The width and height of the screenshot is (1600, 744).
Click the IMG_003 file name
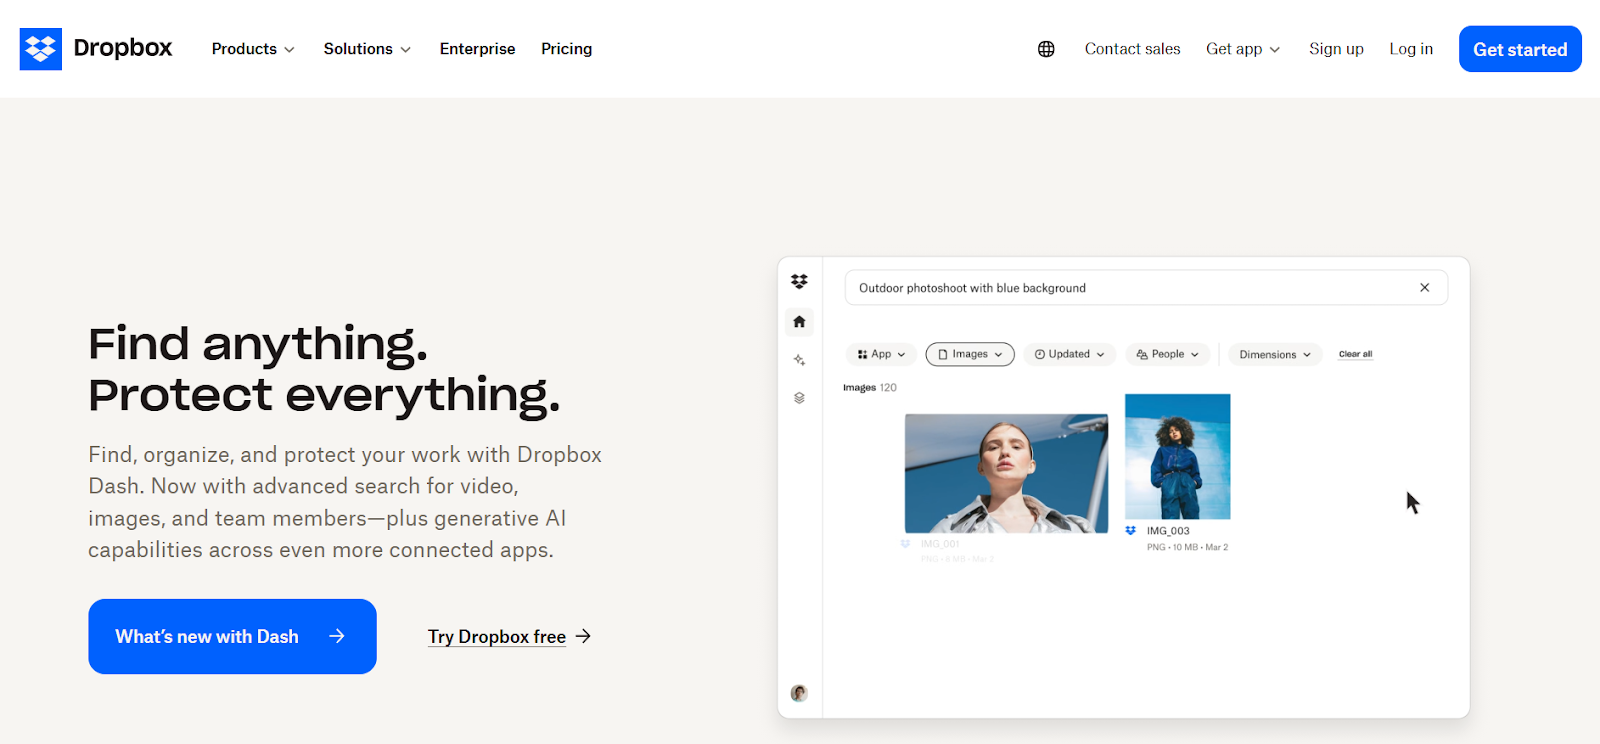[x=1168, y=531]
